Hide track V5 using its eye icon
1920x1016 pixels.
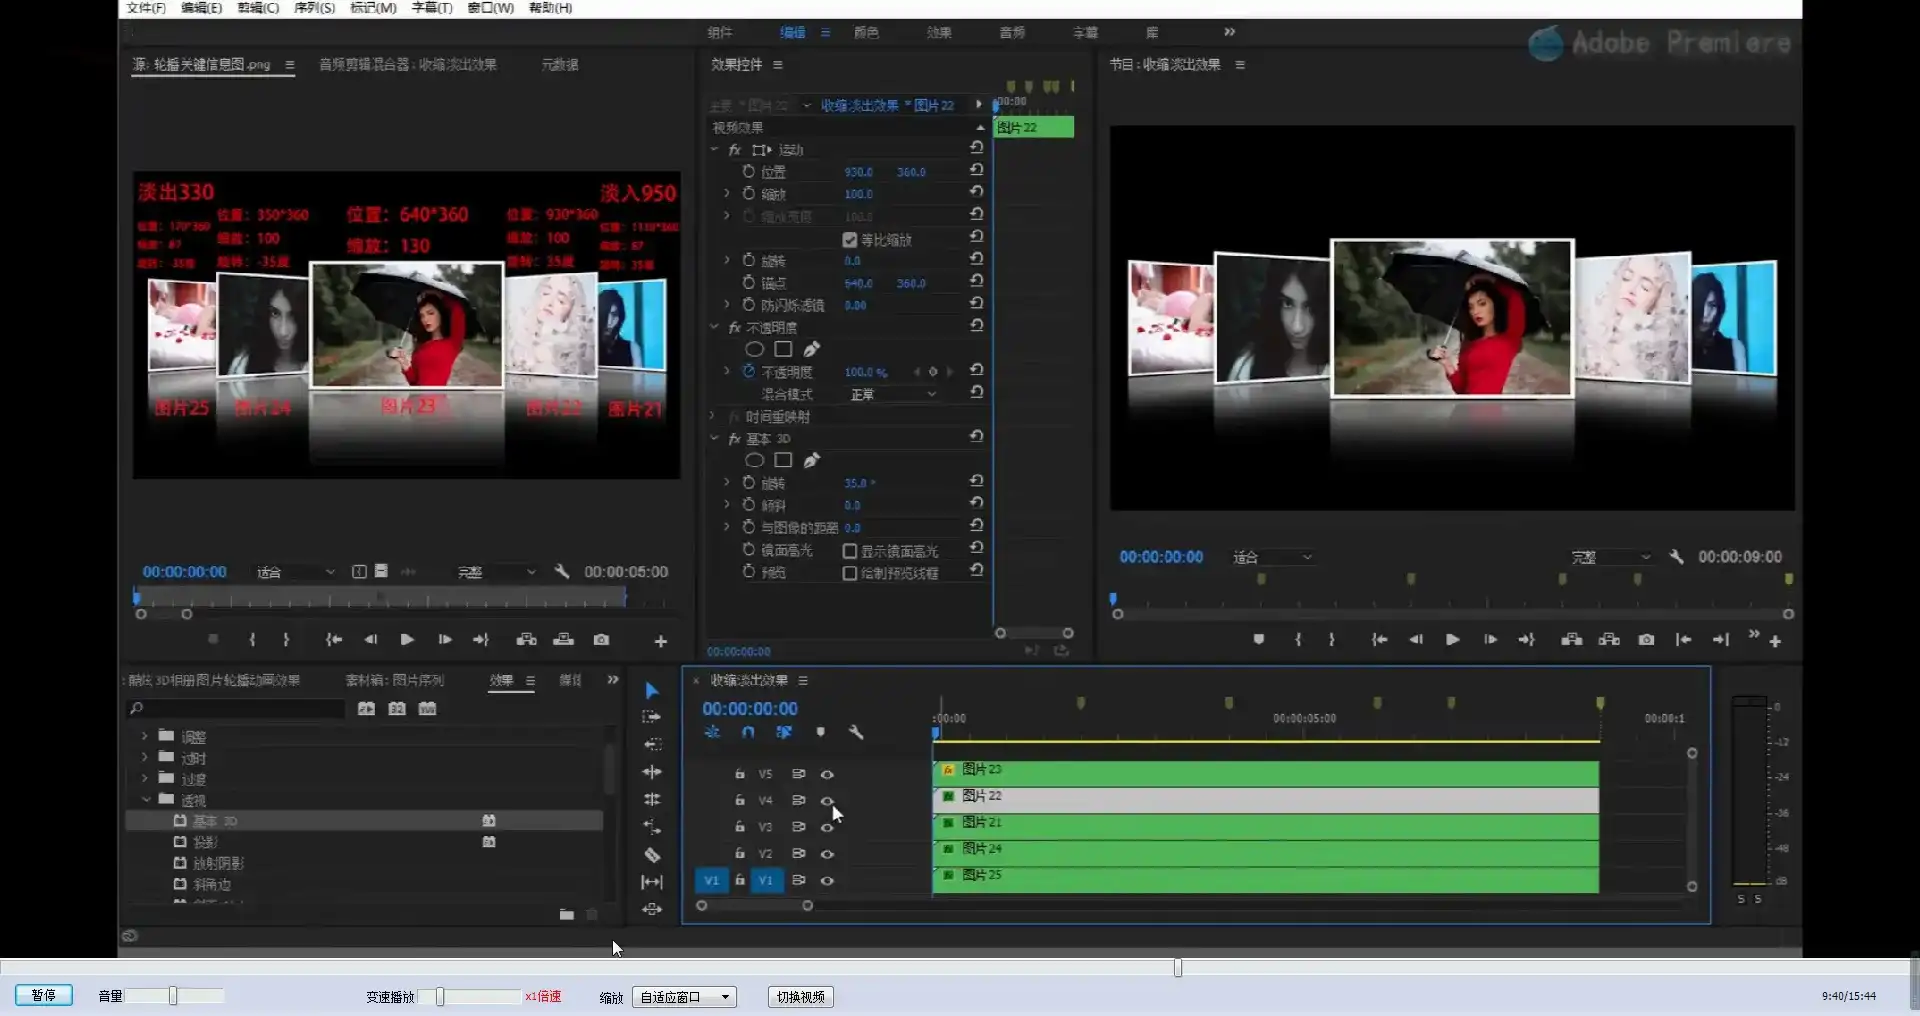click(827, 774)
